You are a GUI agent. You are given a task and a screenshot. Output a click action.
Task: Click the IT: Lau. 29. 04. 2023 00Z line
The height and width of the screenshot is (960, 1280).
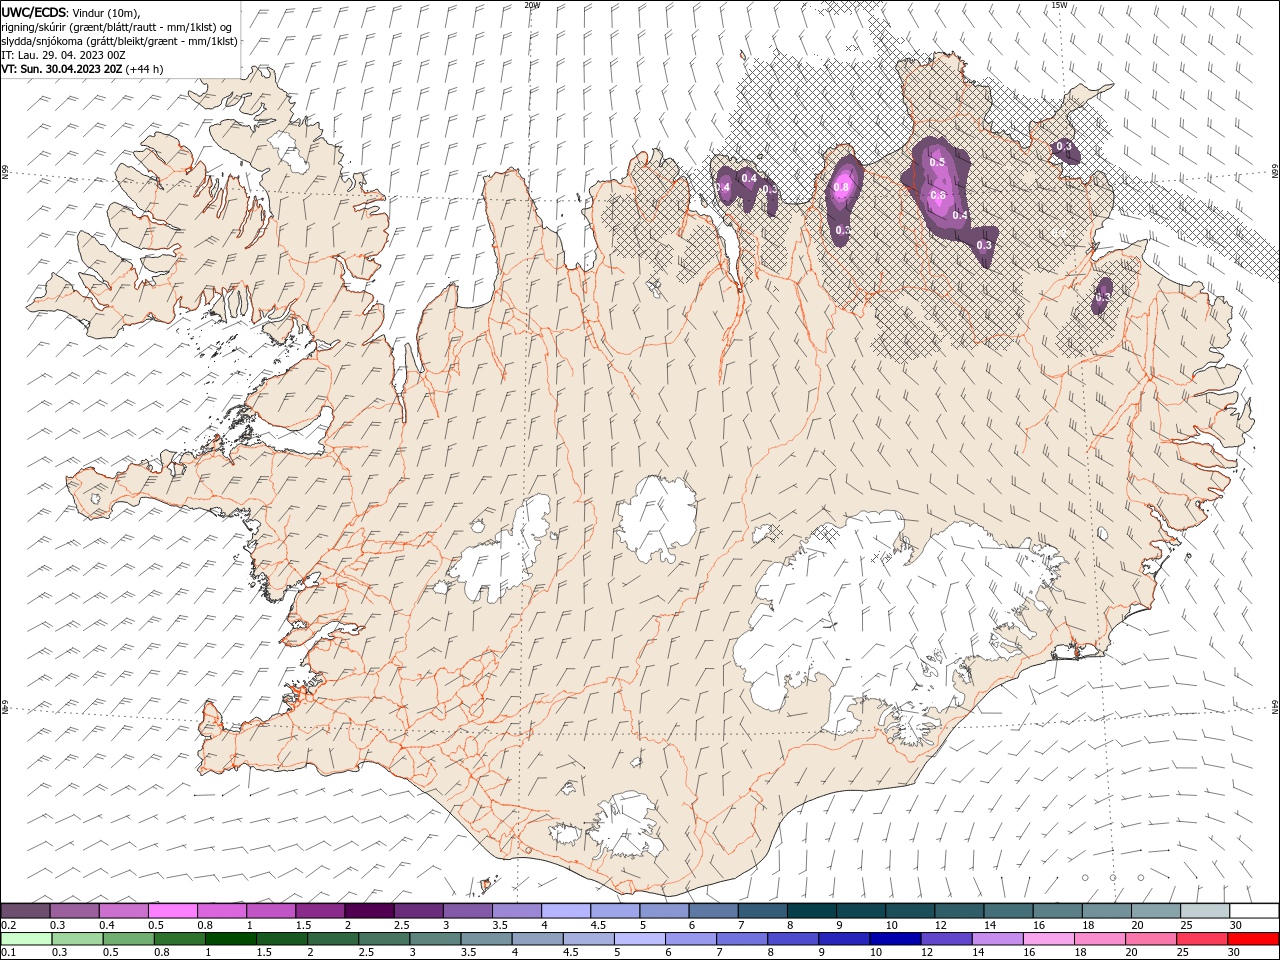coord(63,55)
